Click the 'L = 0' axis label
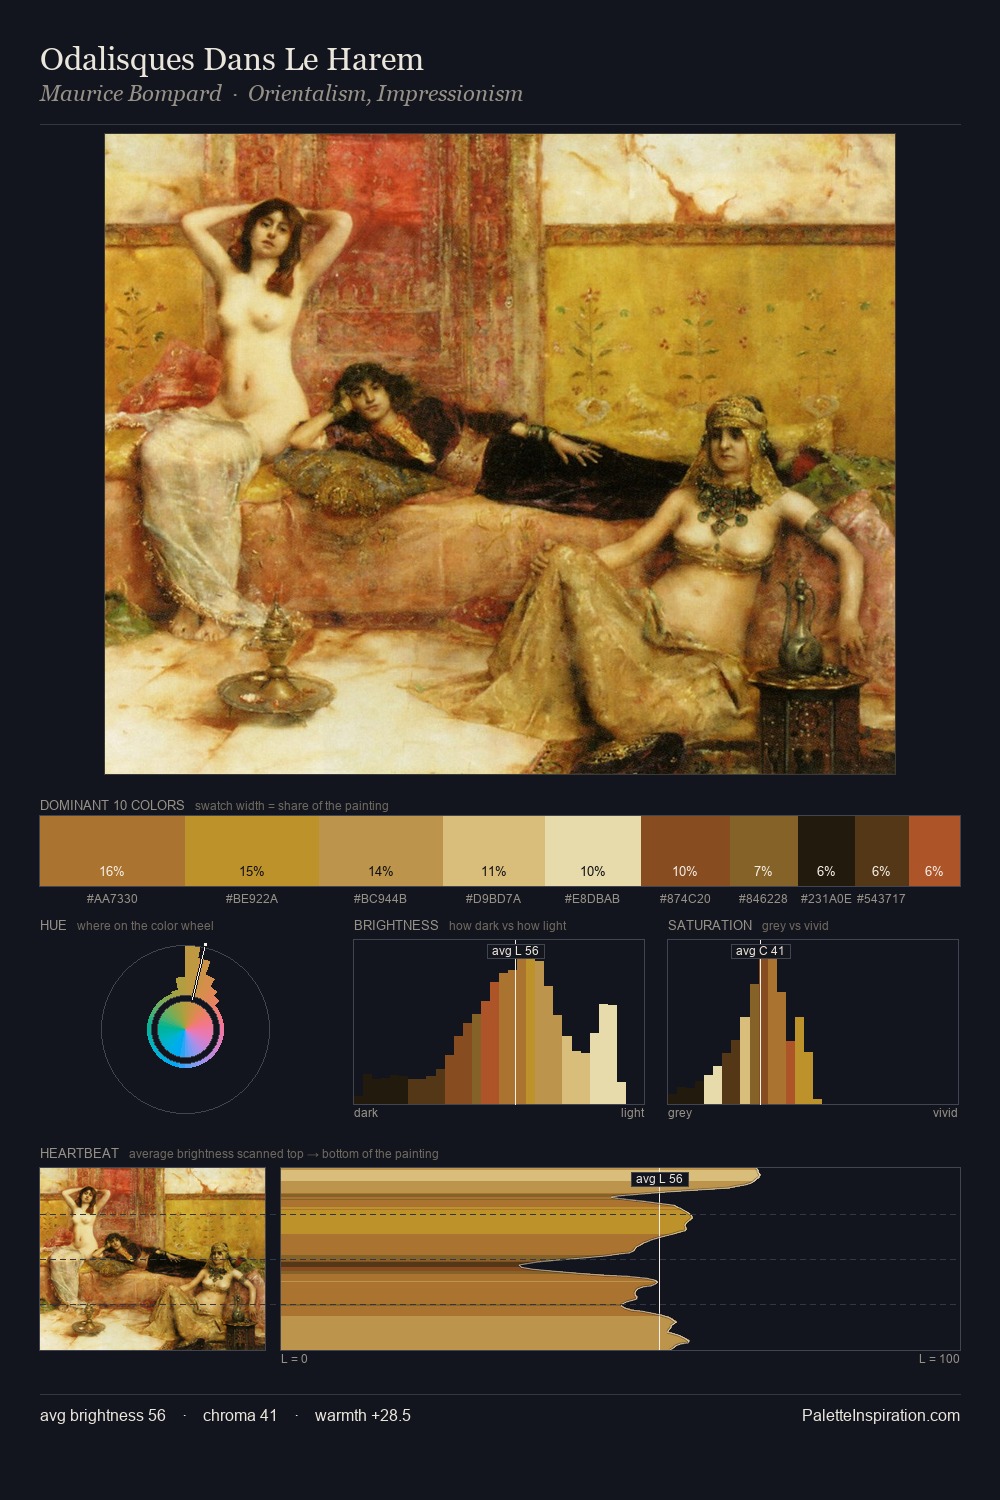The height and width of the screenshot is (1500, 1000). (x=294, y=1358)
